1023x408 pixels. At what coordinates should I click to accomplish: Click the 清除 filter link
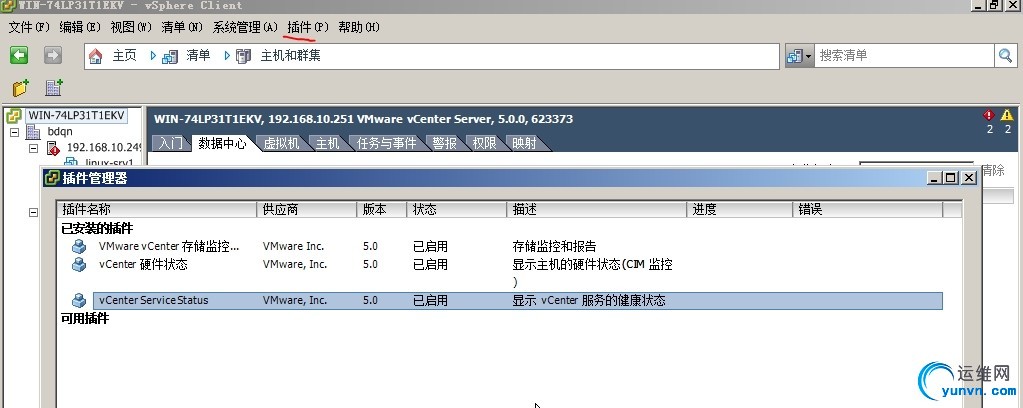click(x=993, y=170)
